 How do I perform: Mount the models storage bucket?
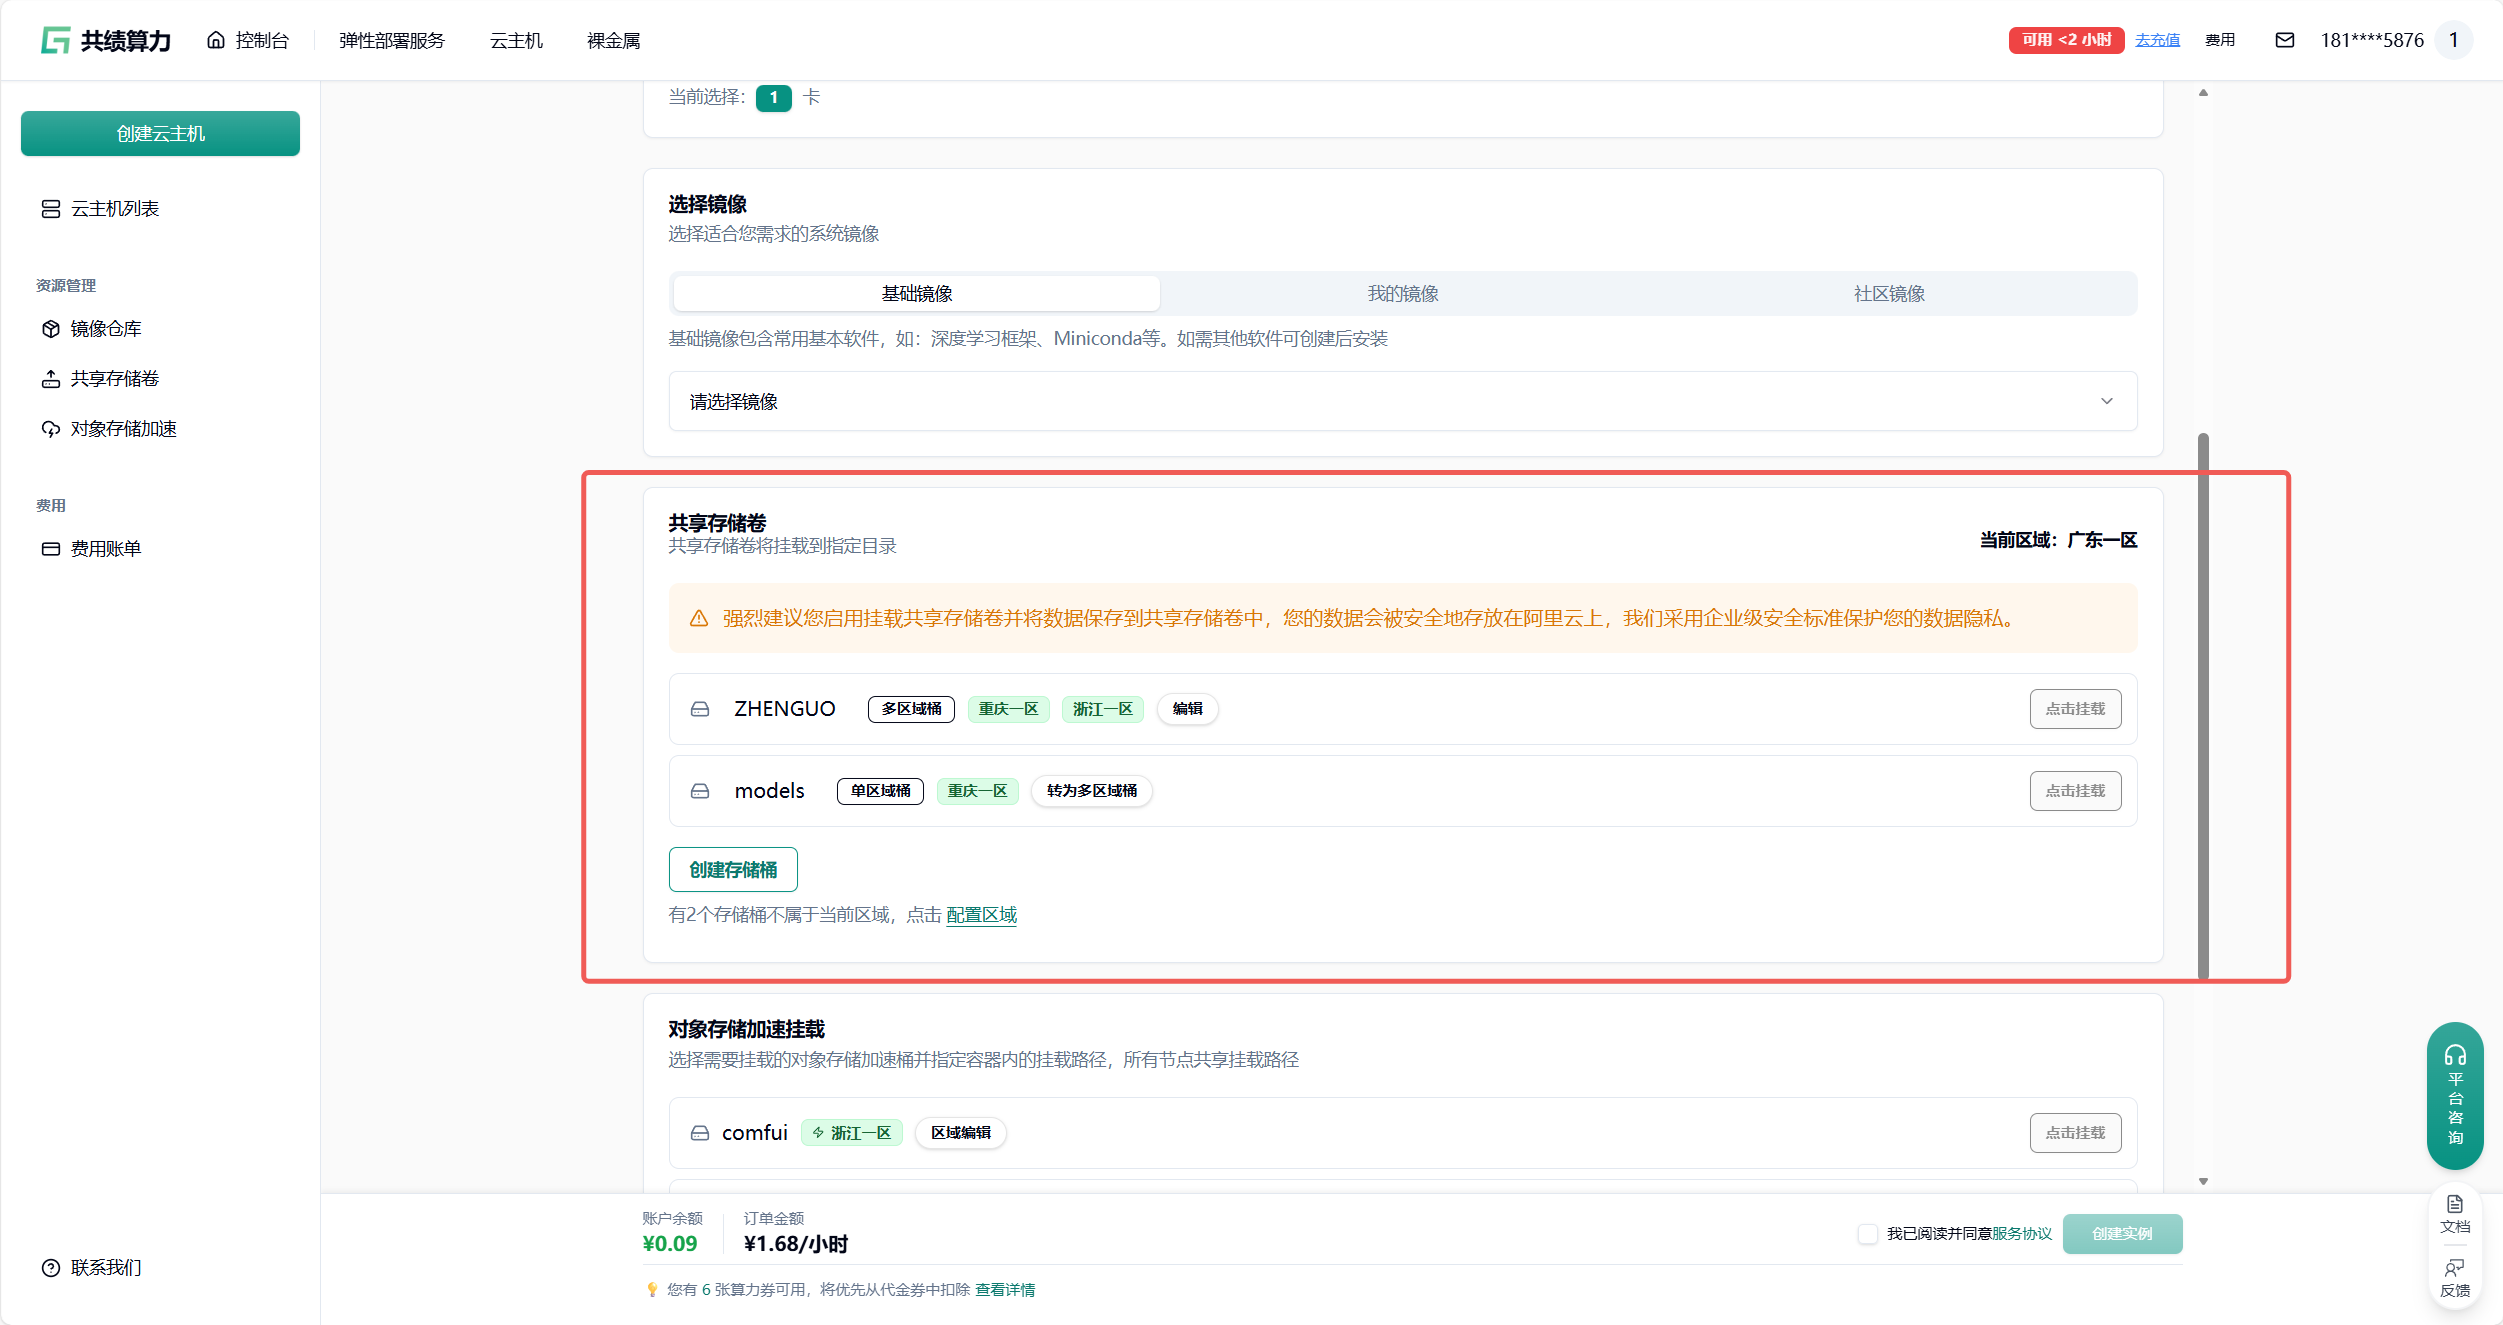[x=2075, y=791]
